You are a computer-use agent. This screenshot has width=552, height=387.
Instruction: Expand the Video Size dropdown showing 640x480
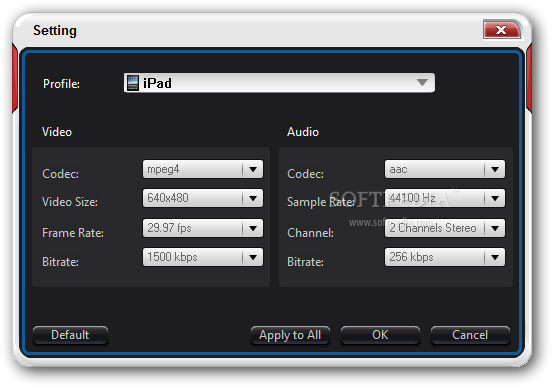point(203,198)
